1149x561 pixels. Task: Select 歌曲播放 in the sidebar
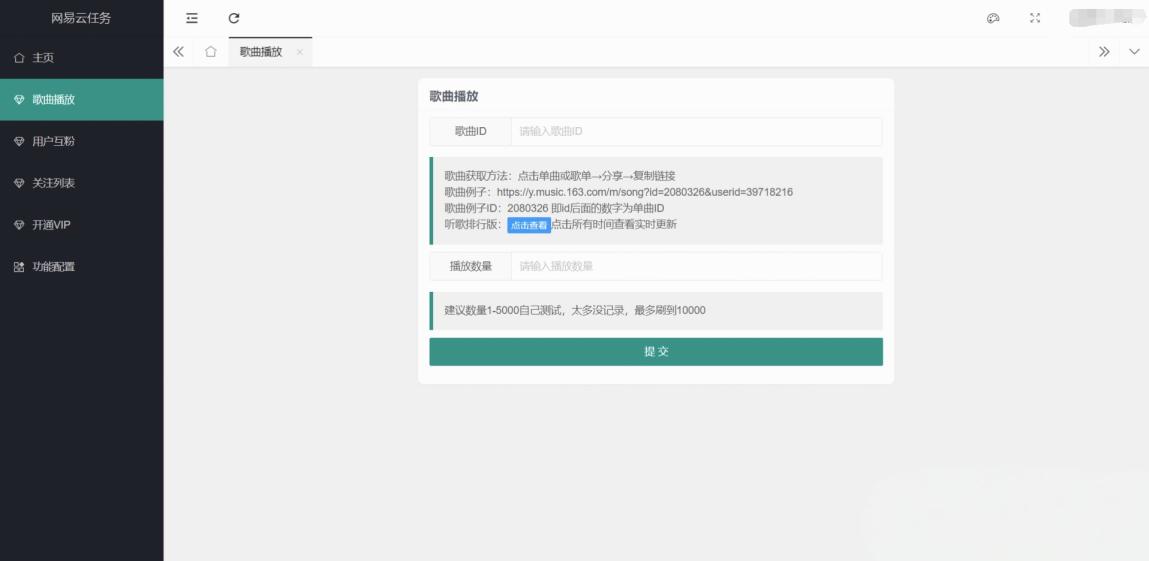click(81, 100)
